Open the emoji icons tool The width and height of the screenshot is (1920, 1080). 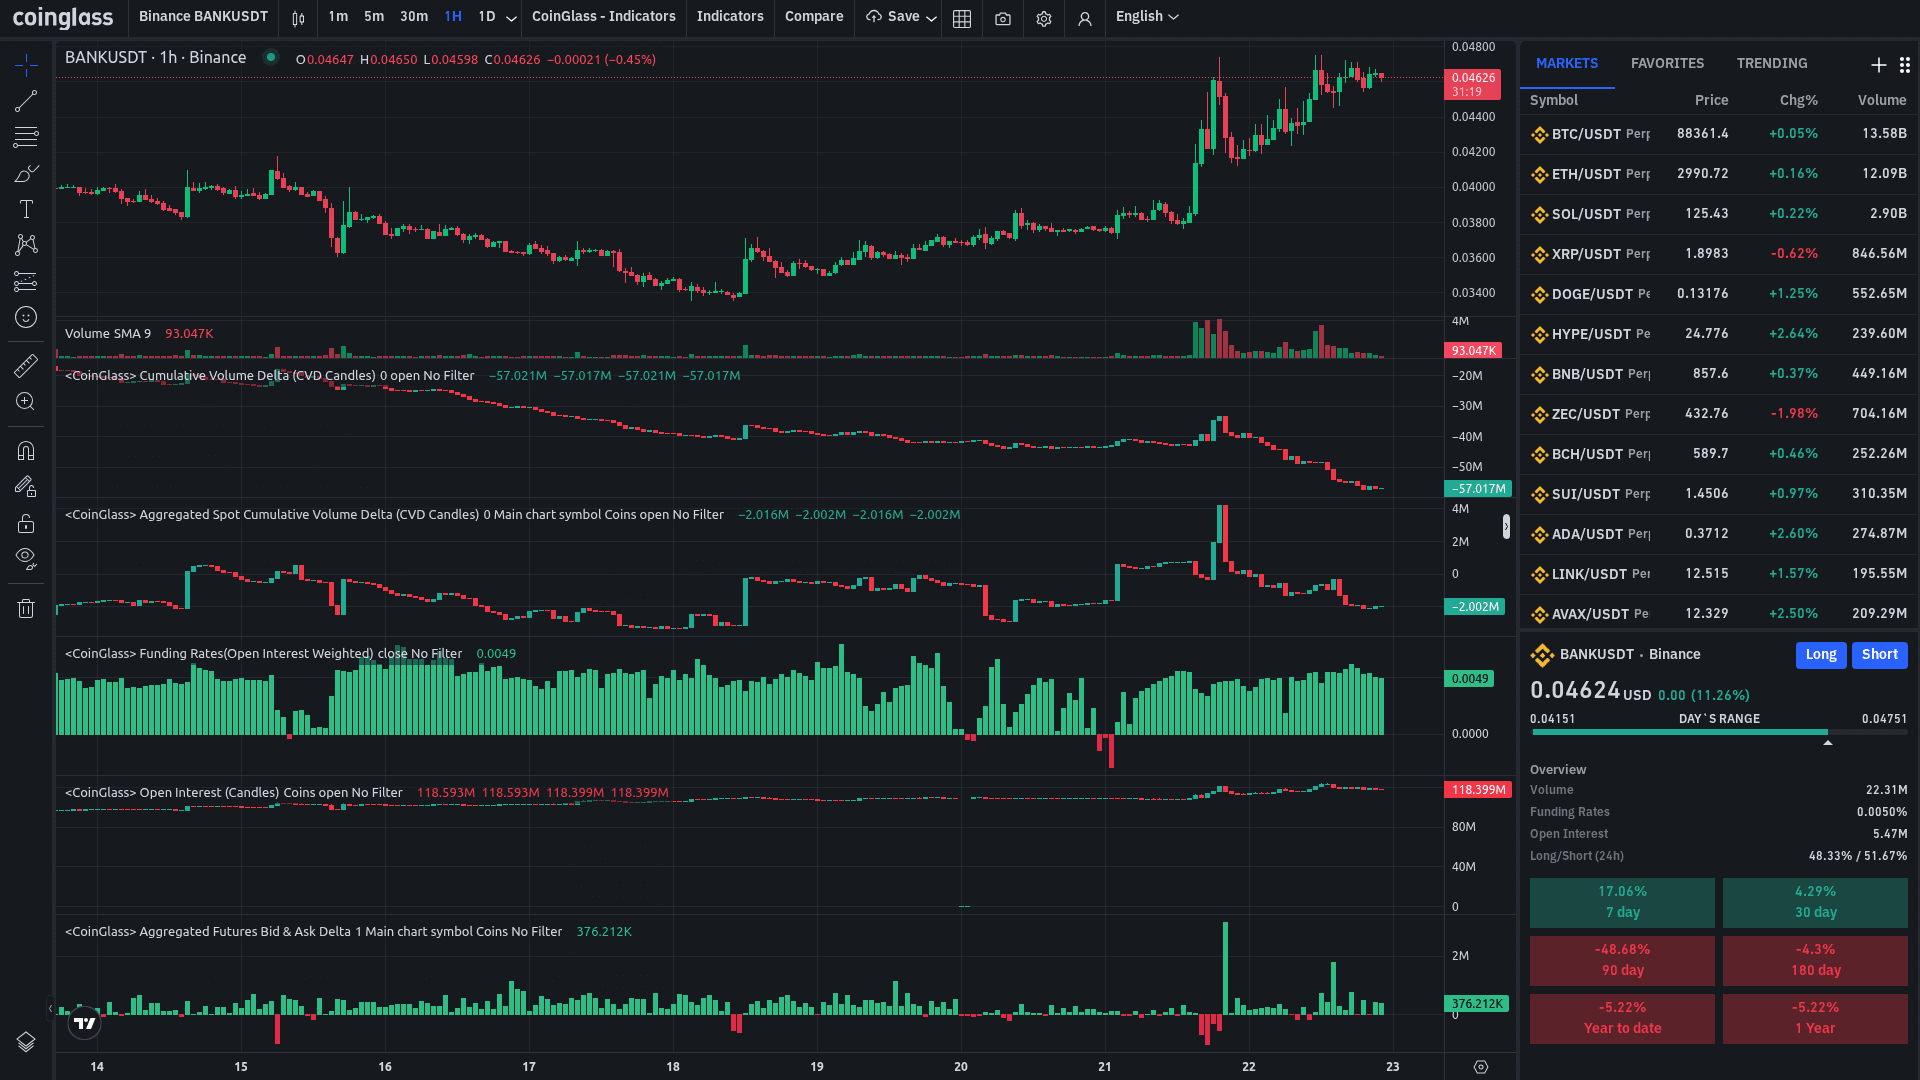pyautogui.click(x=26, y=317)
